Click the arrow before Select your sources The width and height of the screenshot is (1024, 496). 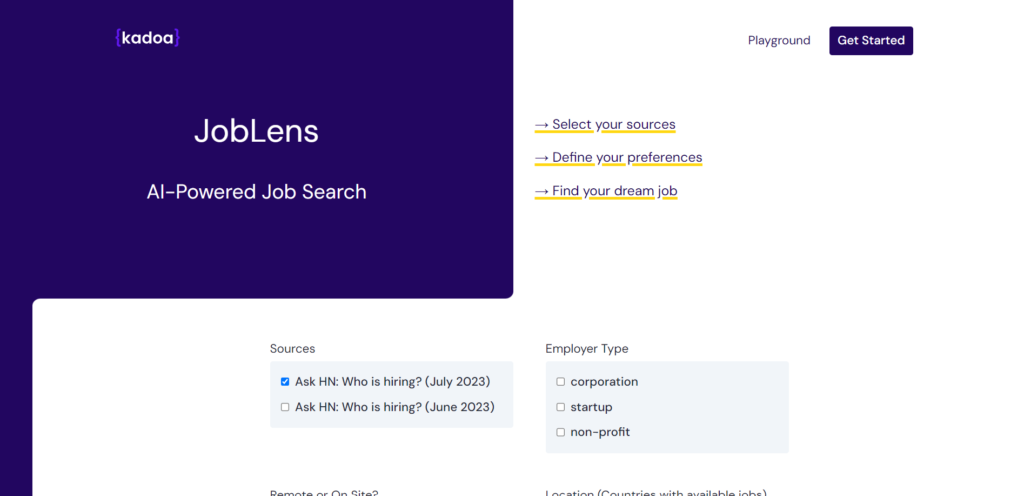click(x=542, y=125)
